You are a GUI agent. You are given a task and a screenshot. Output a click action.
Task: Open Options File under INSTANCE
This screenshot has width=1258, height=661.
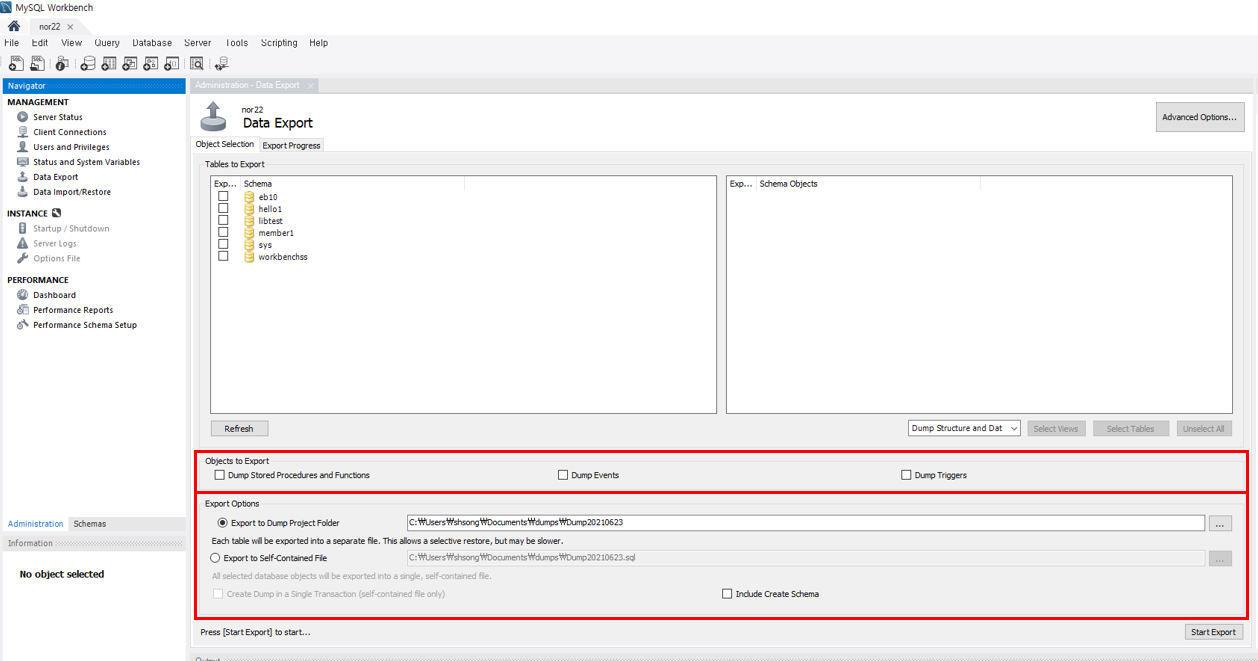click(56, 258)
